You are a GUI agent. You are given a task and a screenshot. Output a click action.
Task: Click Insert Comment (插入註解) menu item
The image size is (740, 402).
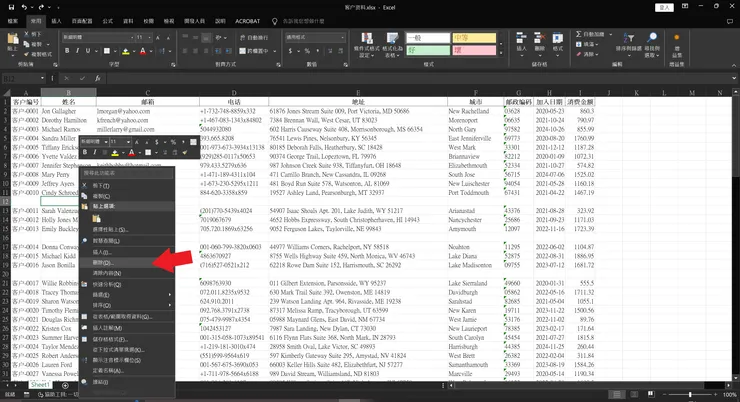(x=108, y=328)
